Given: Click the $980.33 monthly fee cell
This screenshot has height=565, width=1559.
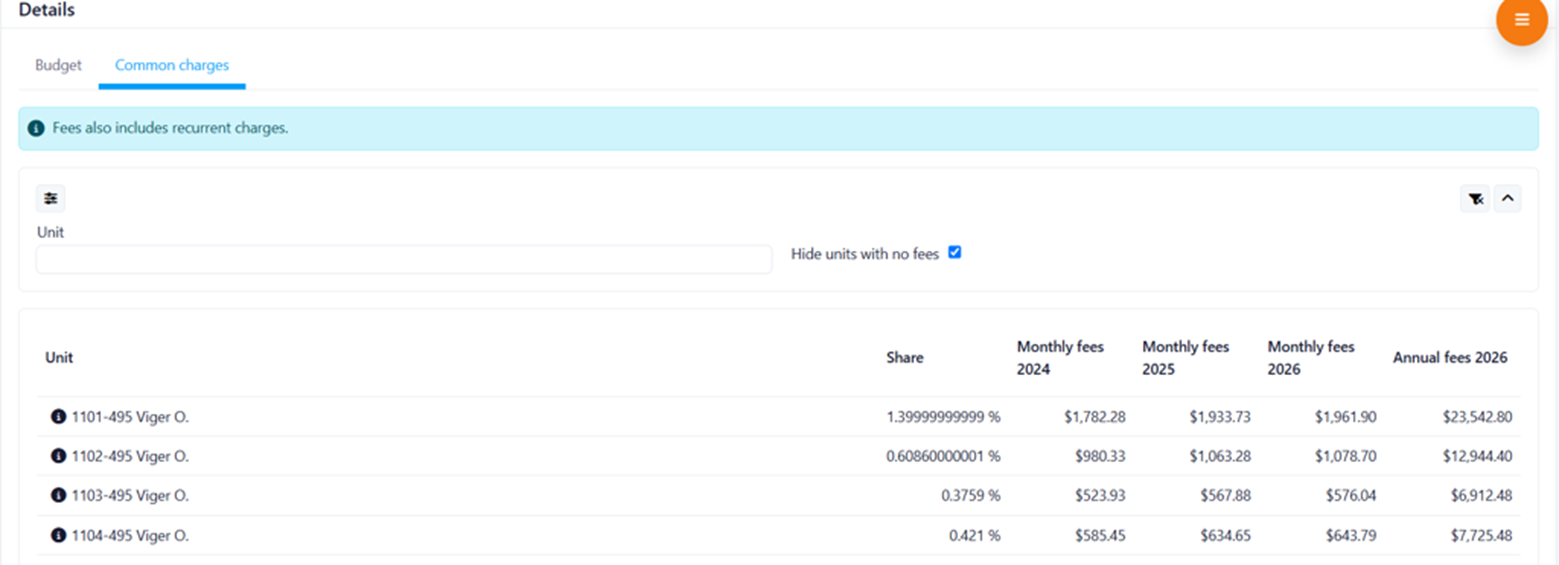Looking at the screenshot, I should (x=1101, y=456).
